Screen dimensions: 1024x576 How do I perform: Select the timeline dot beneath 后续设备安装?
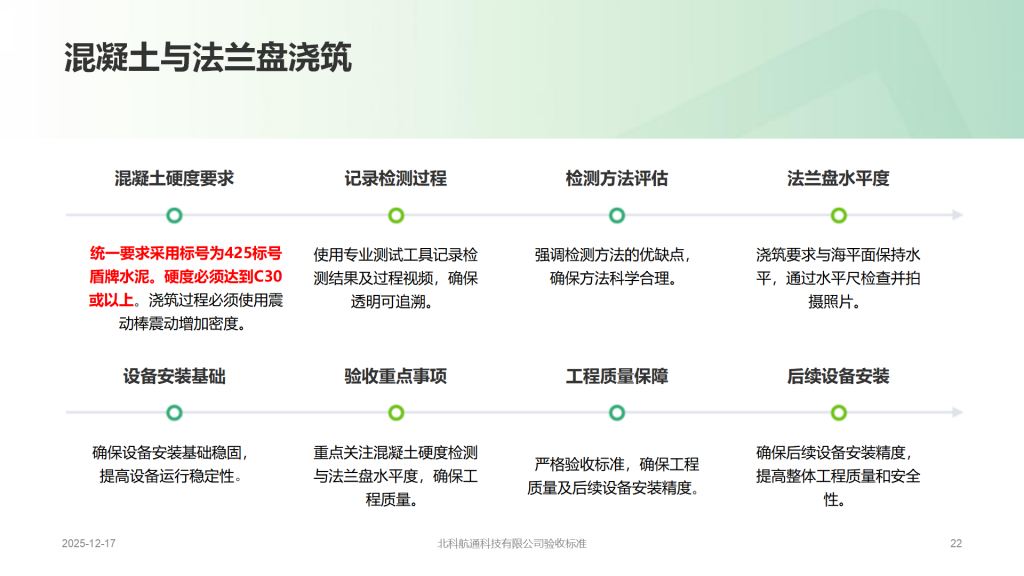coord(838,412)
